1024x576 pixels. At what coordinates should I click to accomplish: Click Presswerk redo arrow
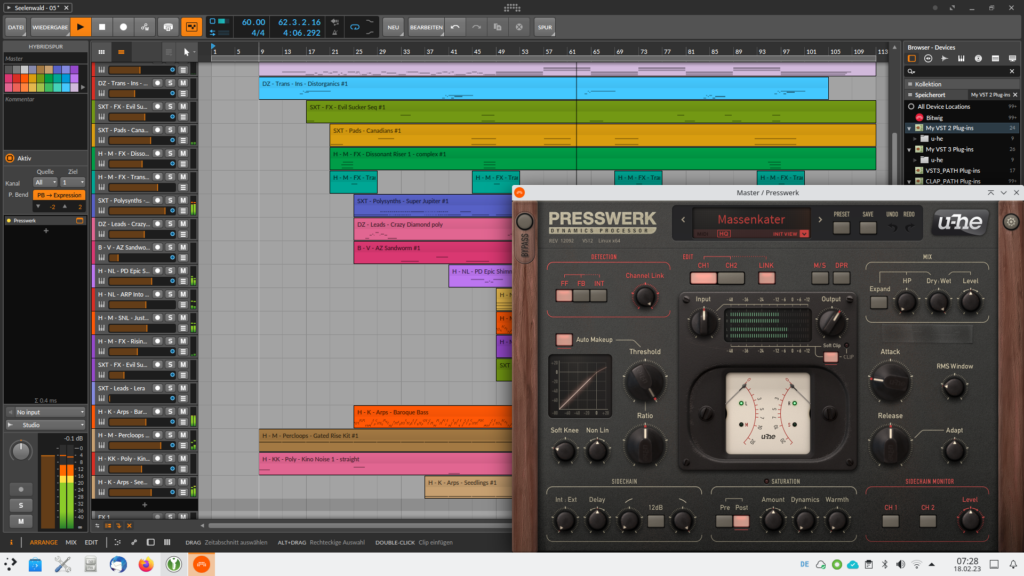tap(909, 228)
